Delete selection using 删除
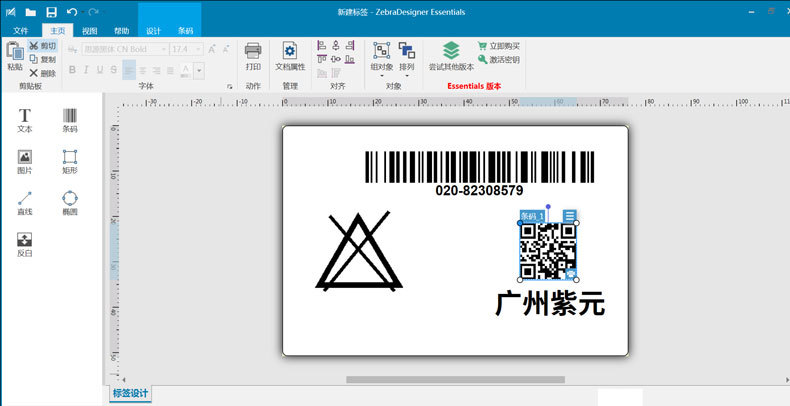 42,73
